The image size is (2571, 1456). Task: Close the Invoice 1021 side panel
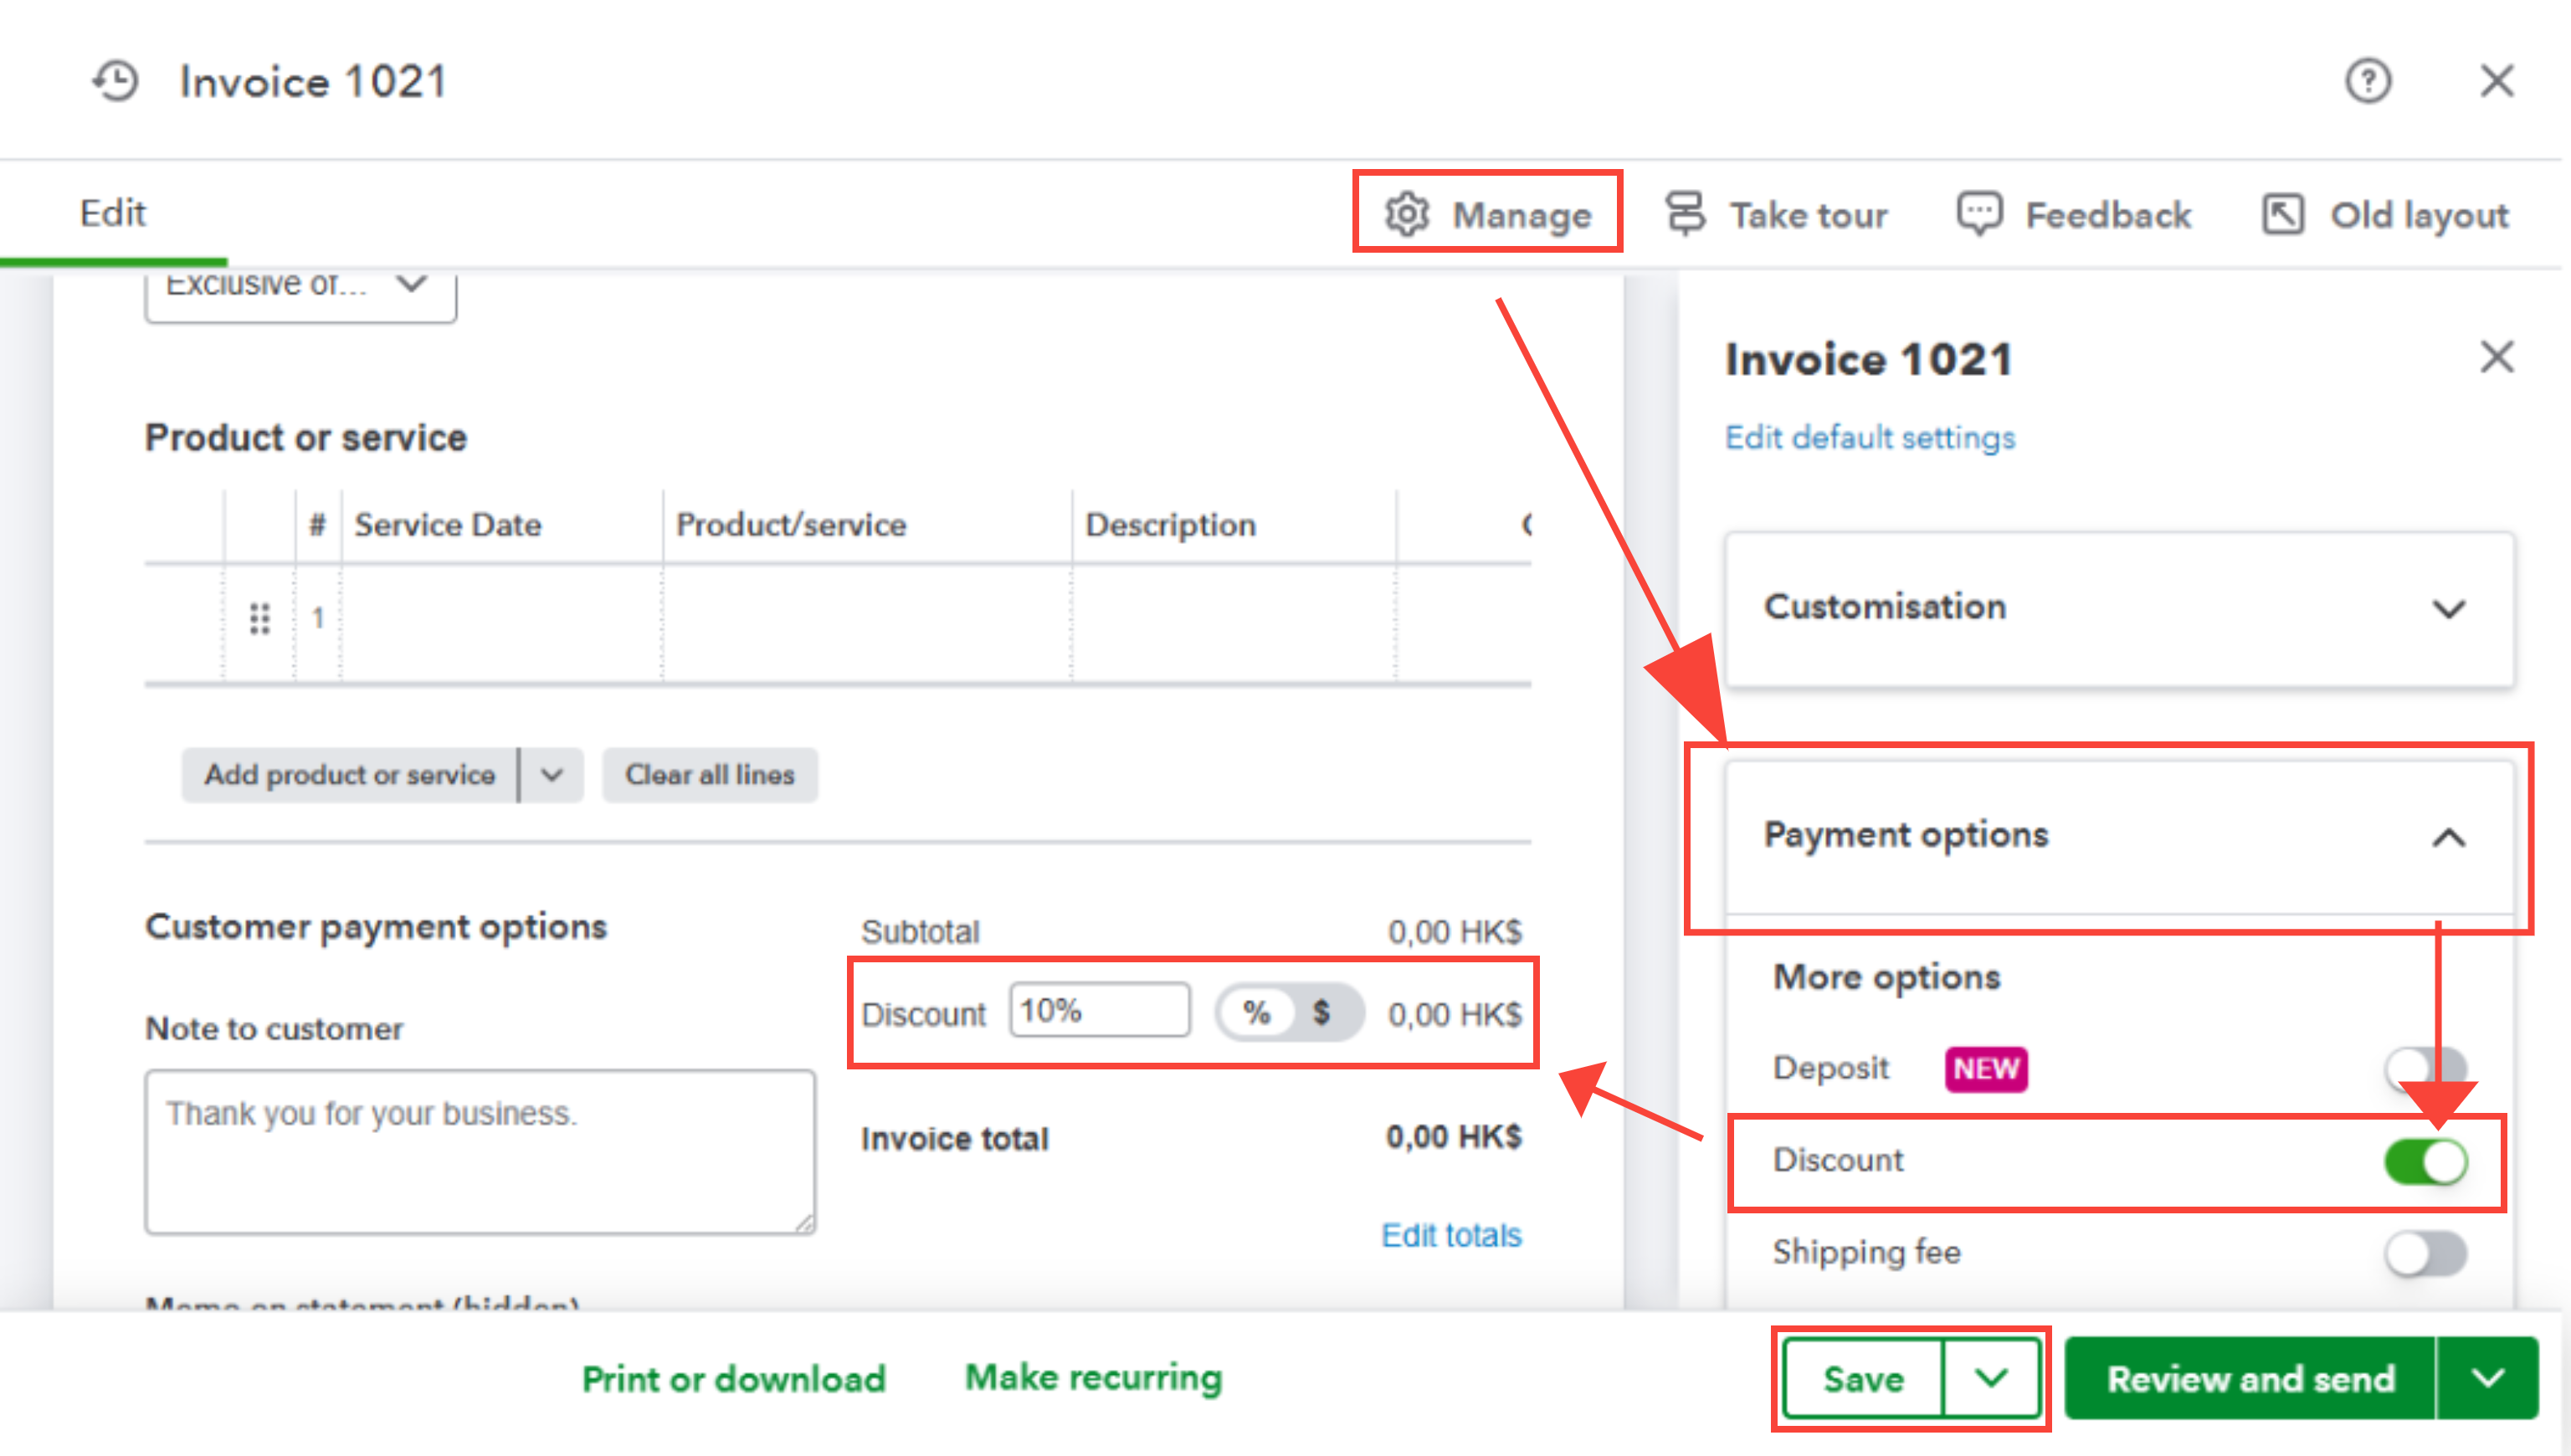(x=2496, y=357)
